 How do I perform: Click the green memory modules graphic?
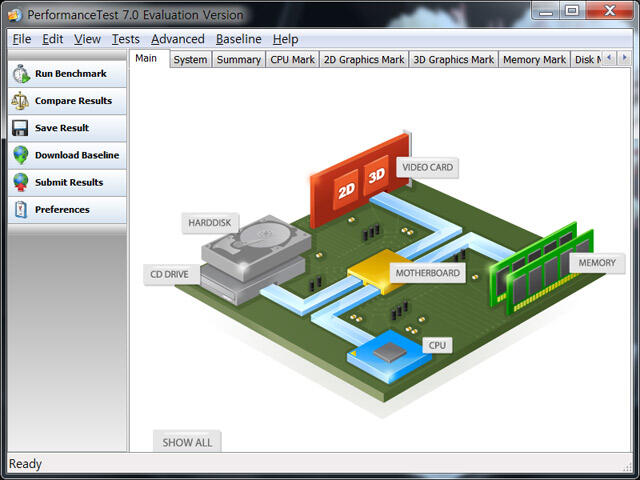coord(541,269)
